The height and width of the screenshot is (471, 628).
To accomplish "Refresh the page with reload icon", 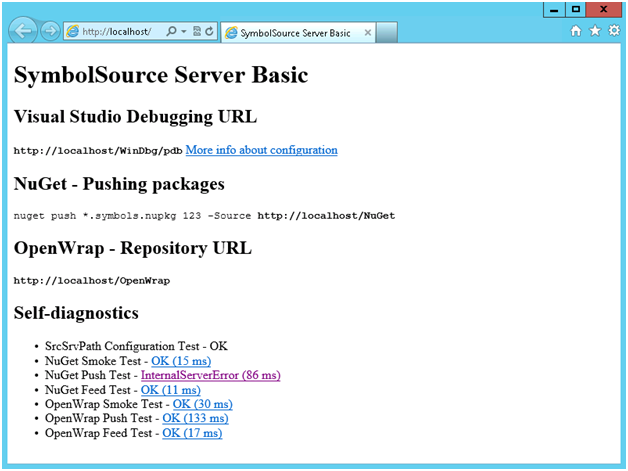I will click(209, 32).
